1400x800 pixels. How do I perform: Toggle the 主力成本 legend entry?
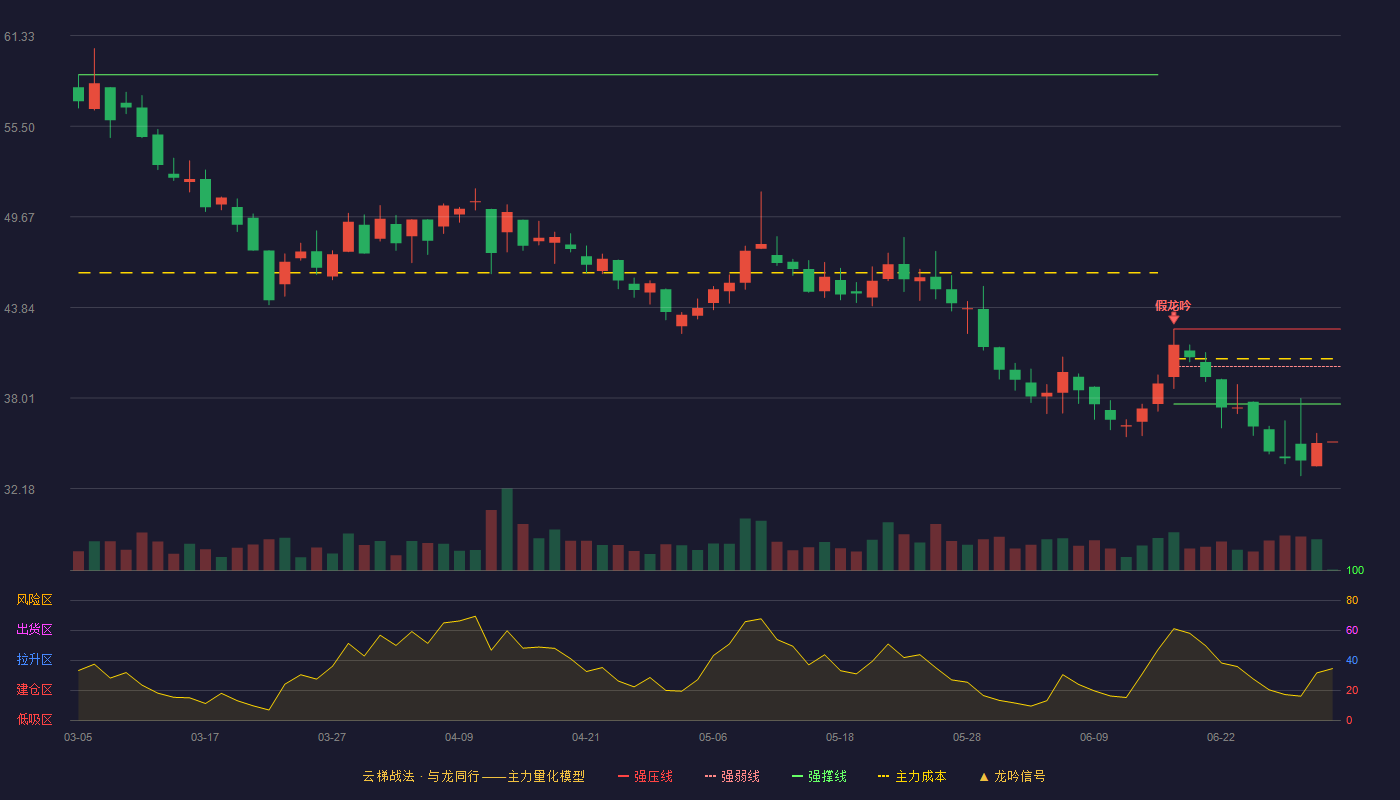click(912, 776)
